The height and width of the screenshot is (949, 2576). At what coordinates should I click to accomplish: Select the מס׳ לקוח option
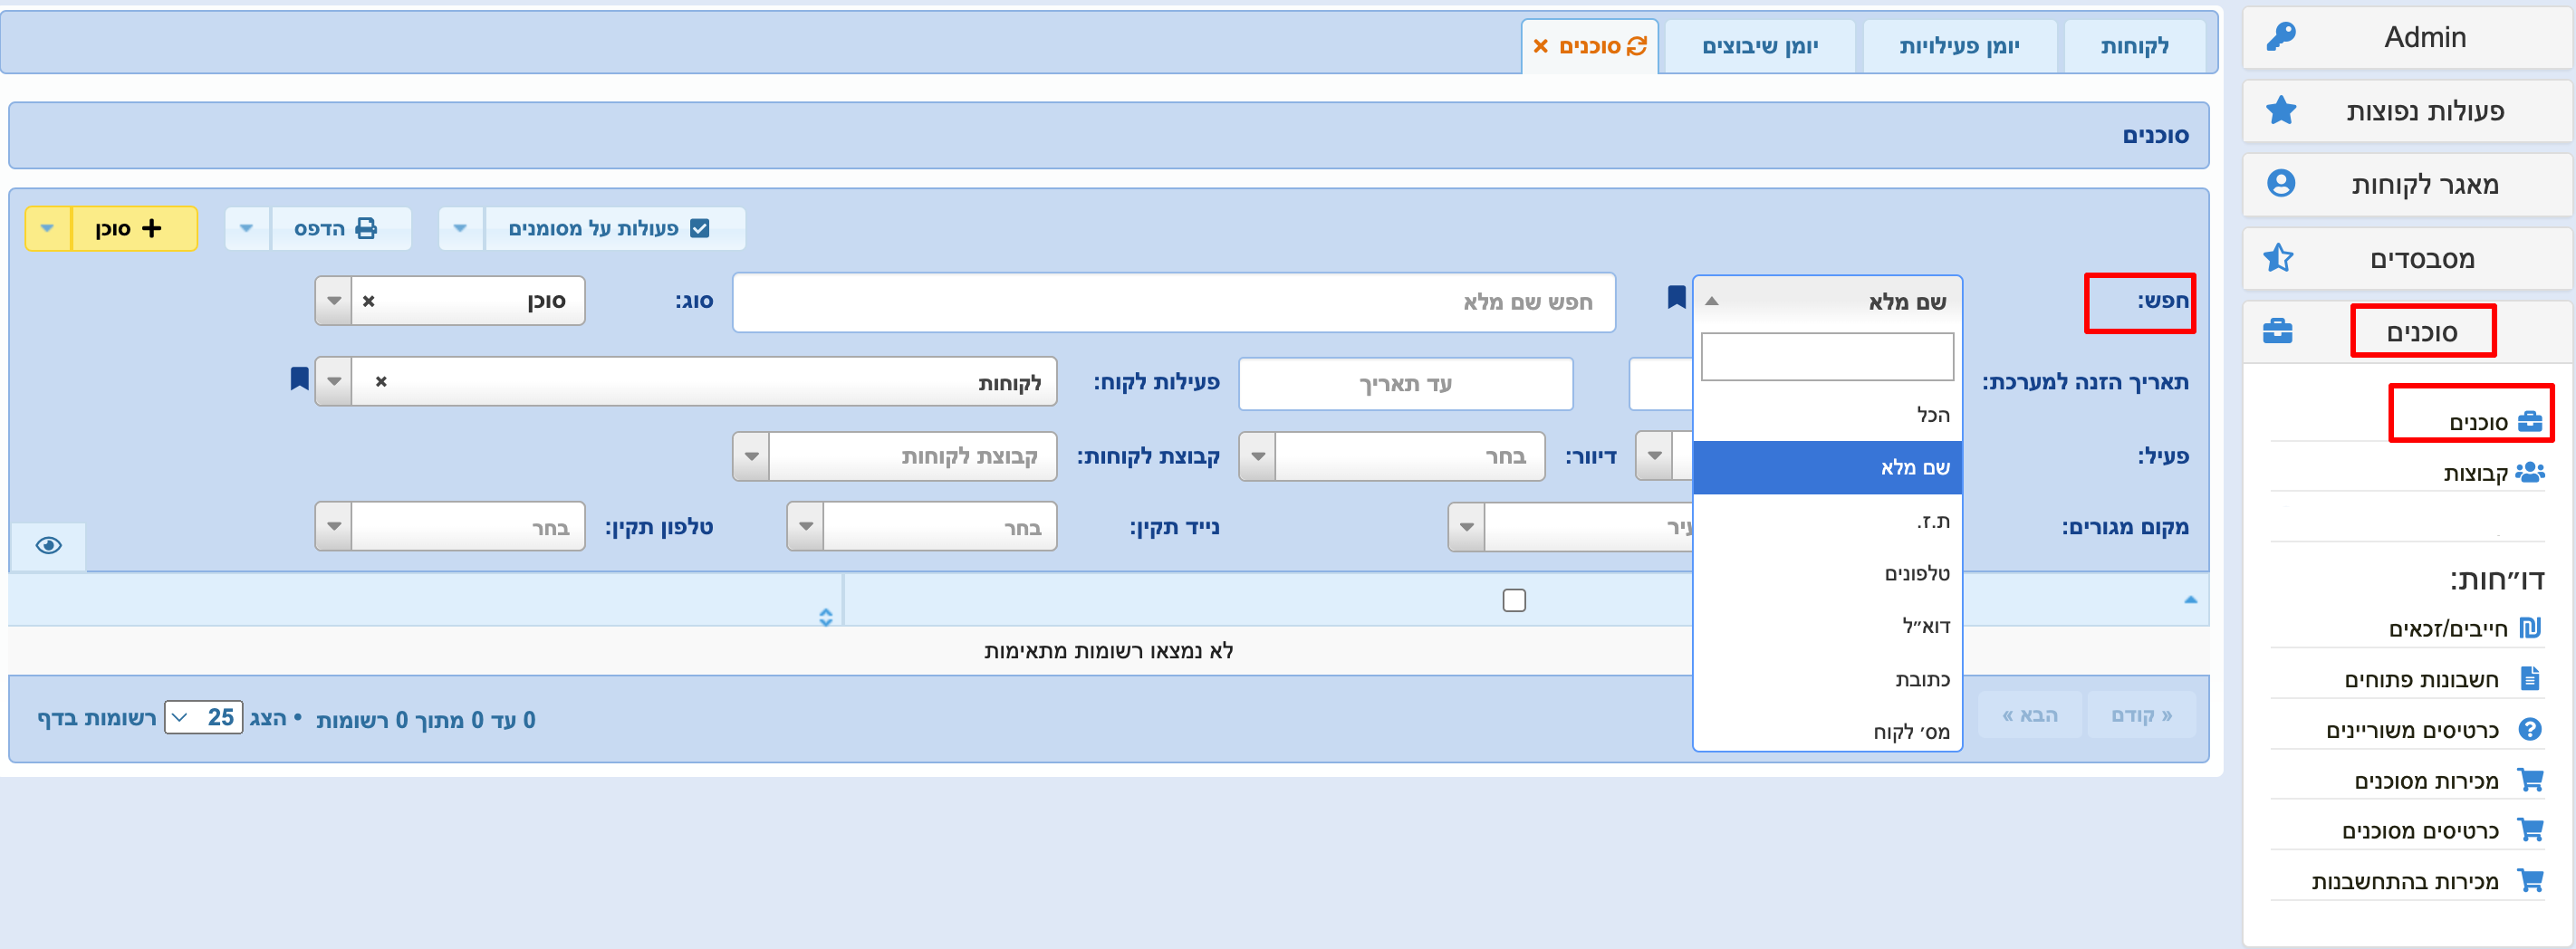(x=1827, y=731)
